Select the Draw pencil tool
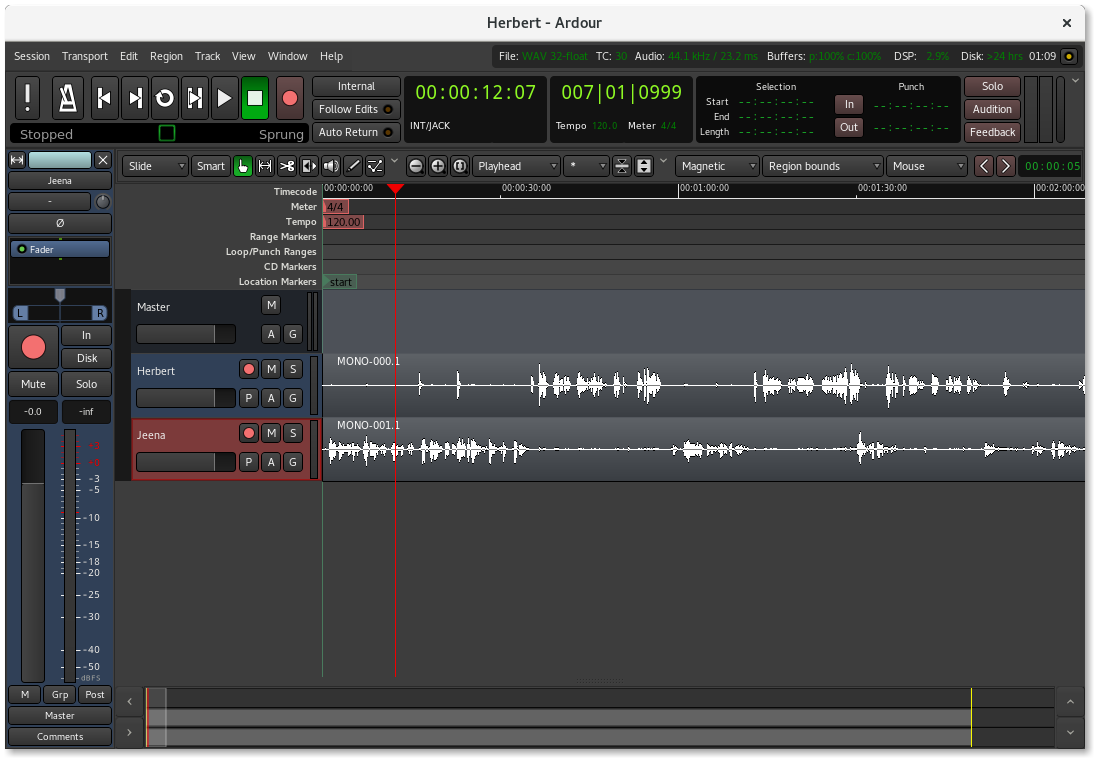Screen dimensions: 1094x758 pos(354,166)
